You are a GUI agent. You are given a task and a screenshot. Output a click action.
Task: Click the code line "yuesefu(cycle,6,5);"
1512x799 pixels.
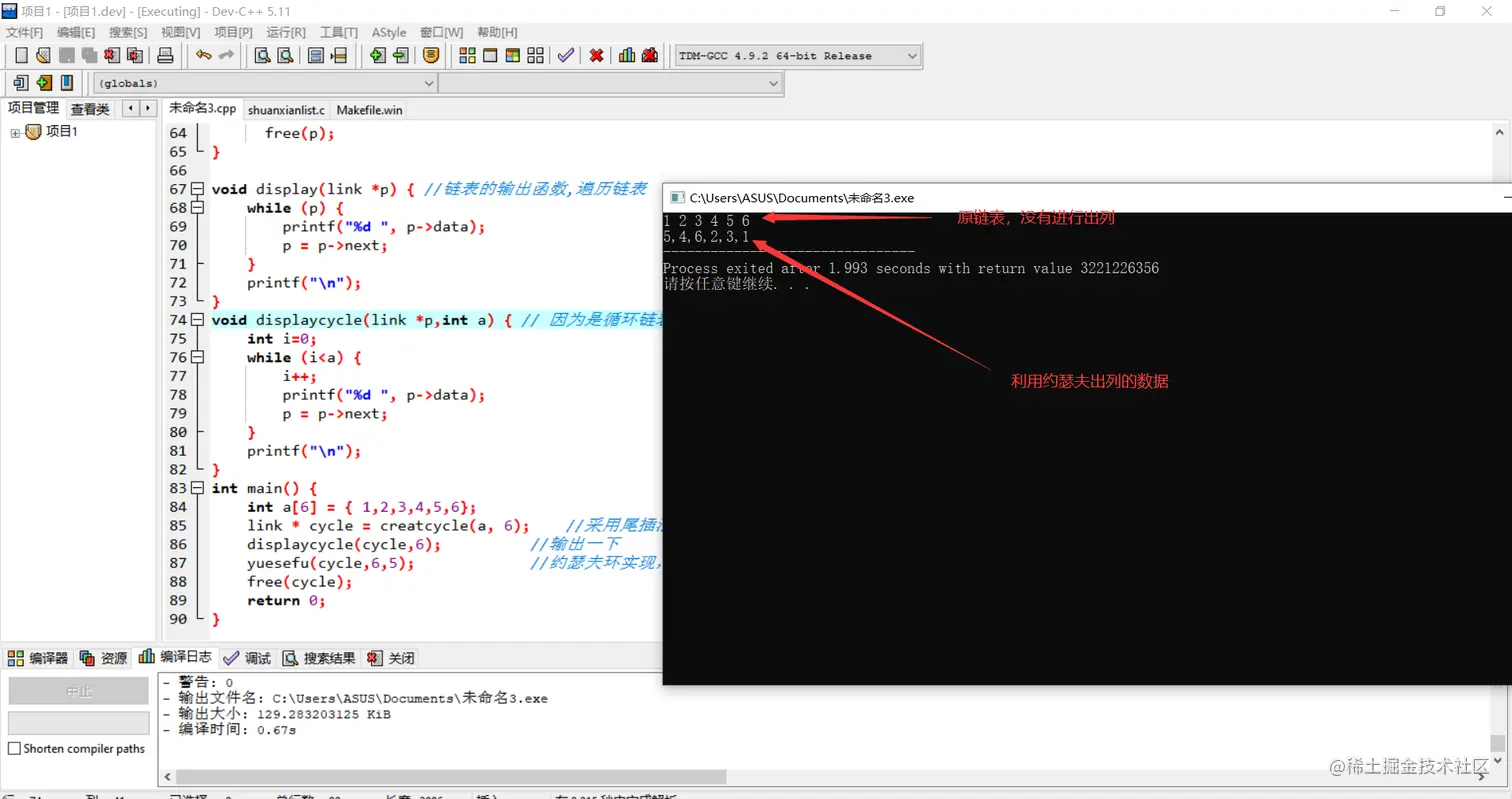[x=331, y=563]
